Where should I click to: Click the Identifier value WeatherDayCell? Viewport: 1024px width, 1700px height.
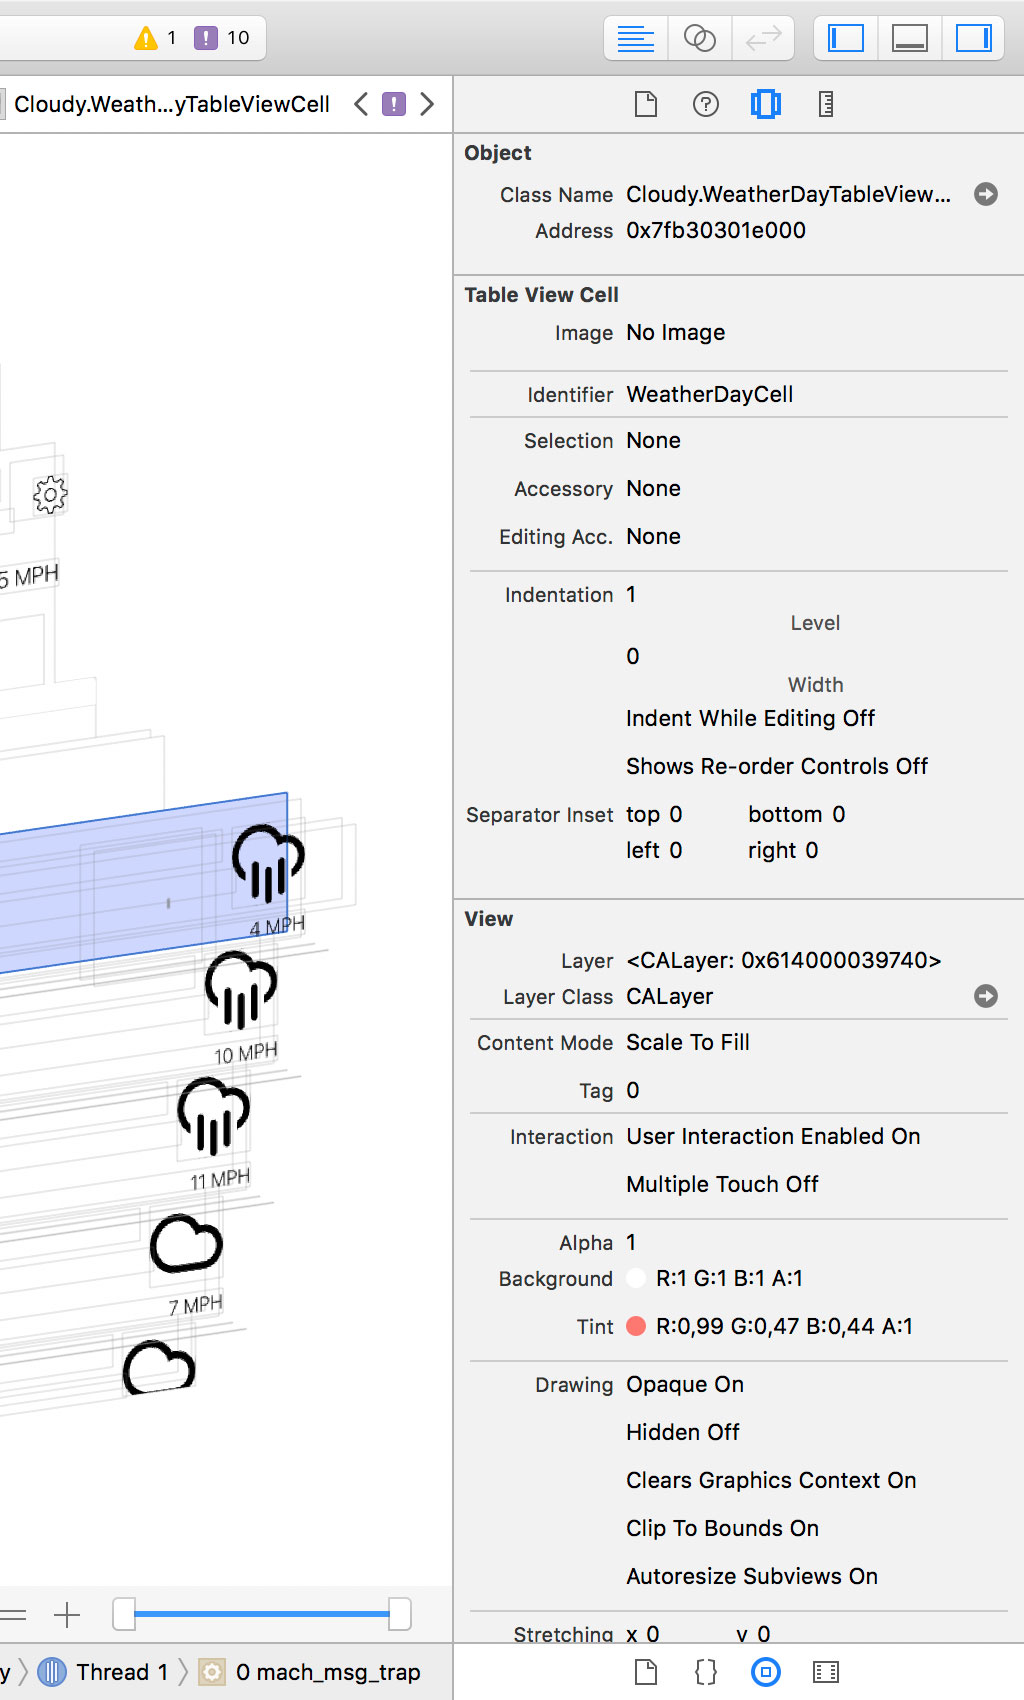point(710,395)
